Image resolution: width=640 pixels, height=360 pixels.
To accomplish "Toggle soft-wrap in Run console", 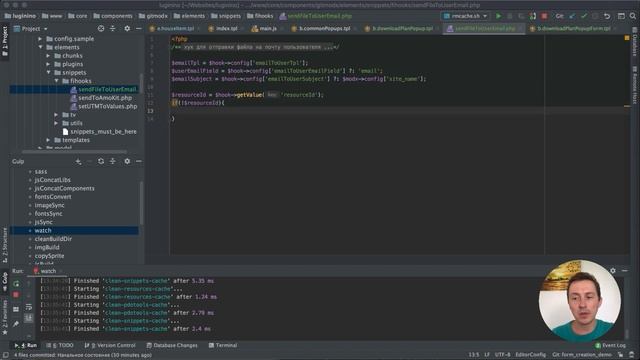I will click(x=29, y=307).
